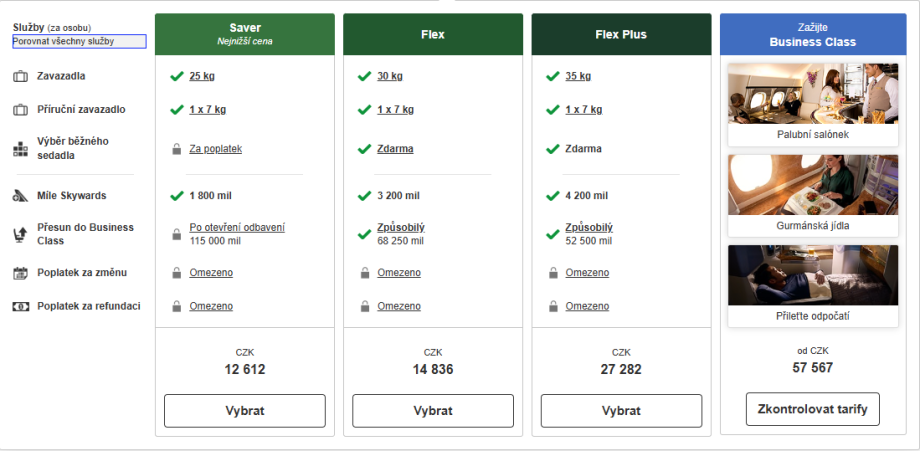This screenshot has width=920, height=451.
Task: Click the hand baggage icon beside Příruční zavazadlo
Action: tap(20, 109)
